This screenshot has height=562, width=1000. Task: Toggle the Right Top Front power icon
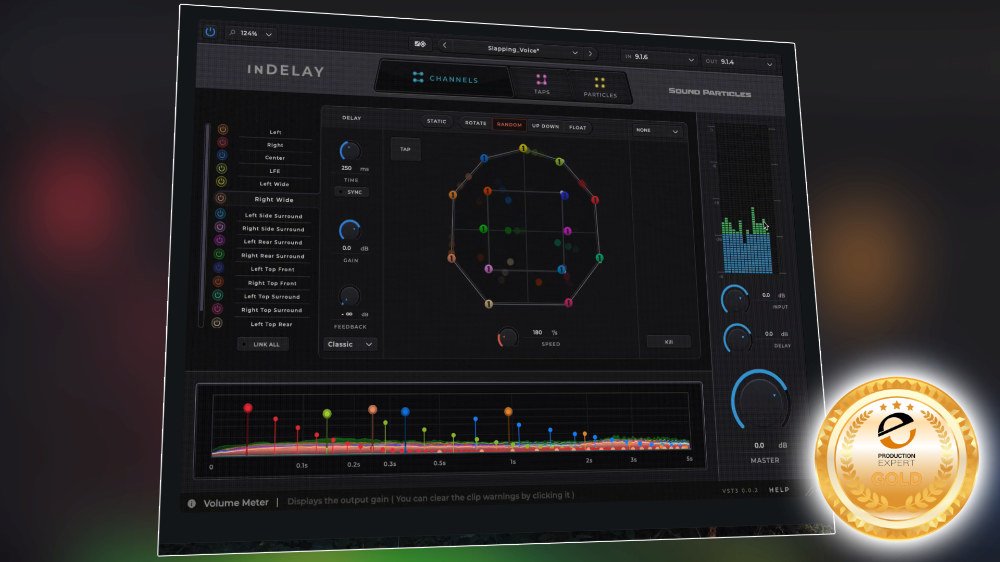pos(218,281)
